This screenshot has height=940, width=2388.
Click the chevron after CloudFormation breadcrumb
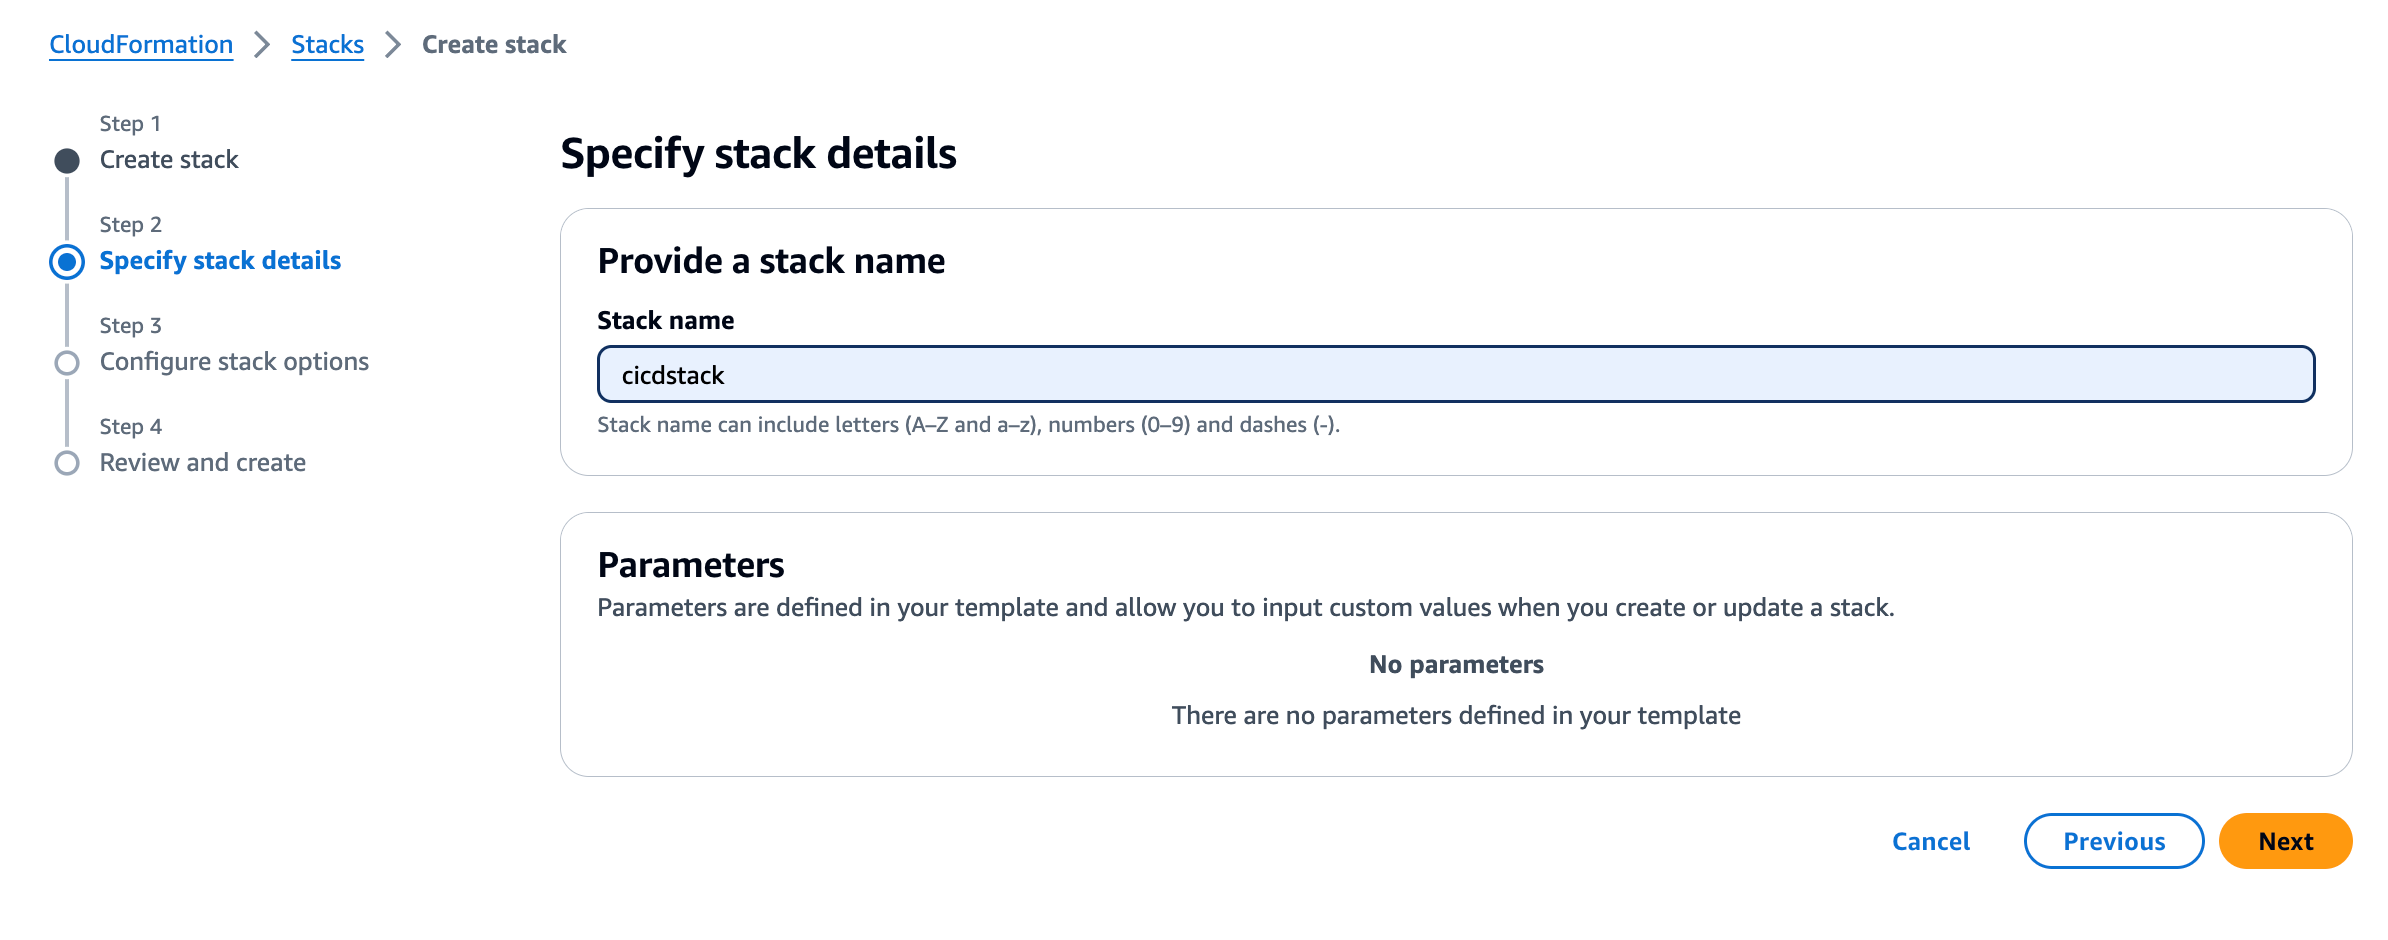pos(263,45)
